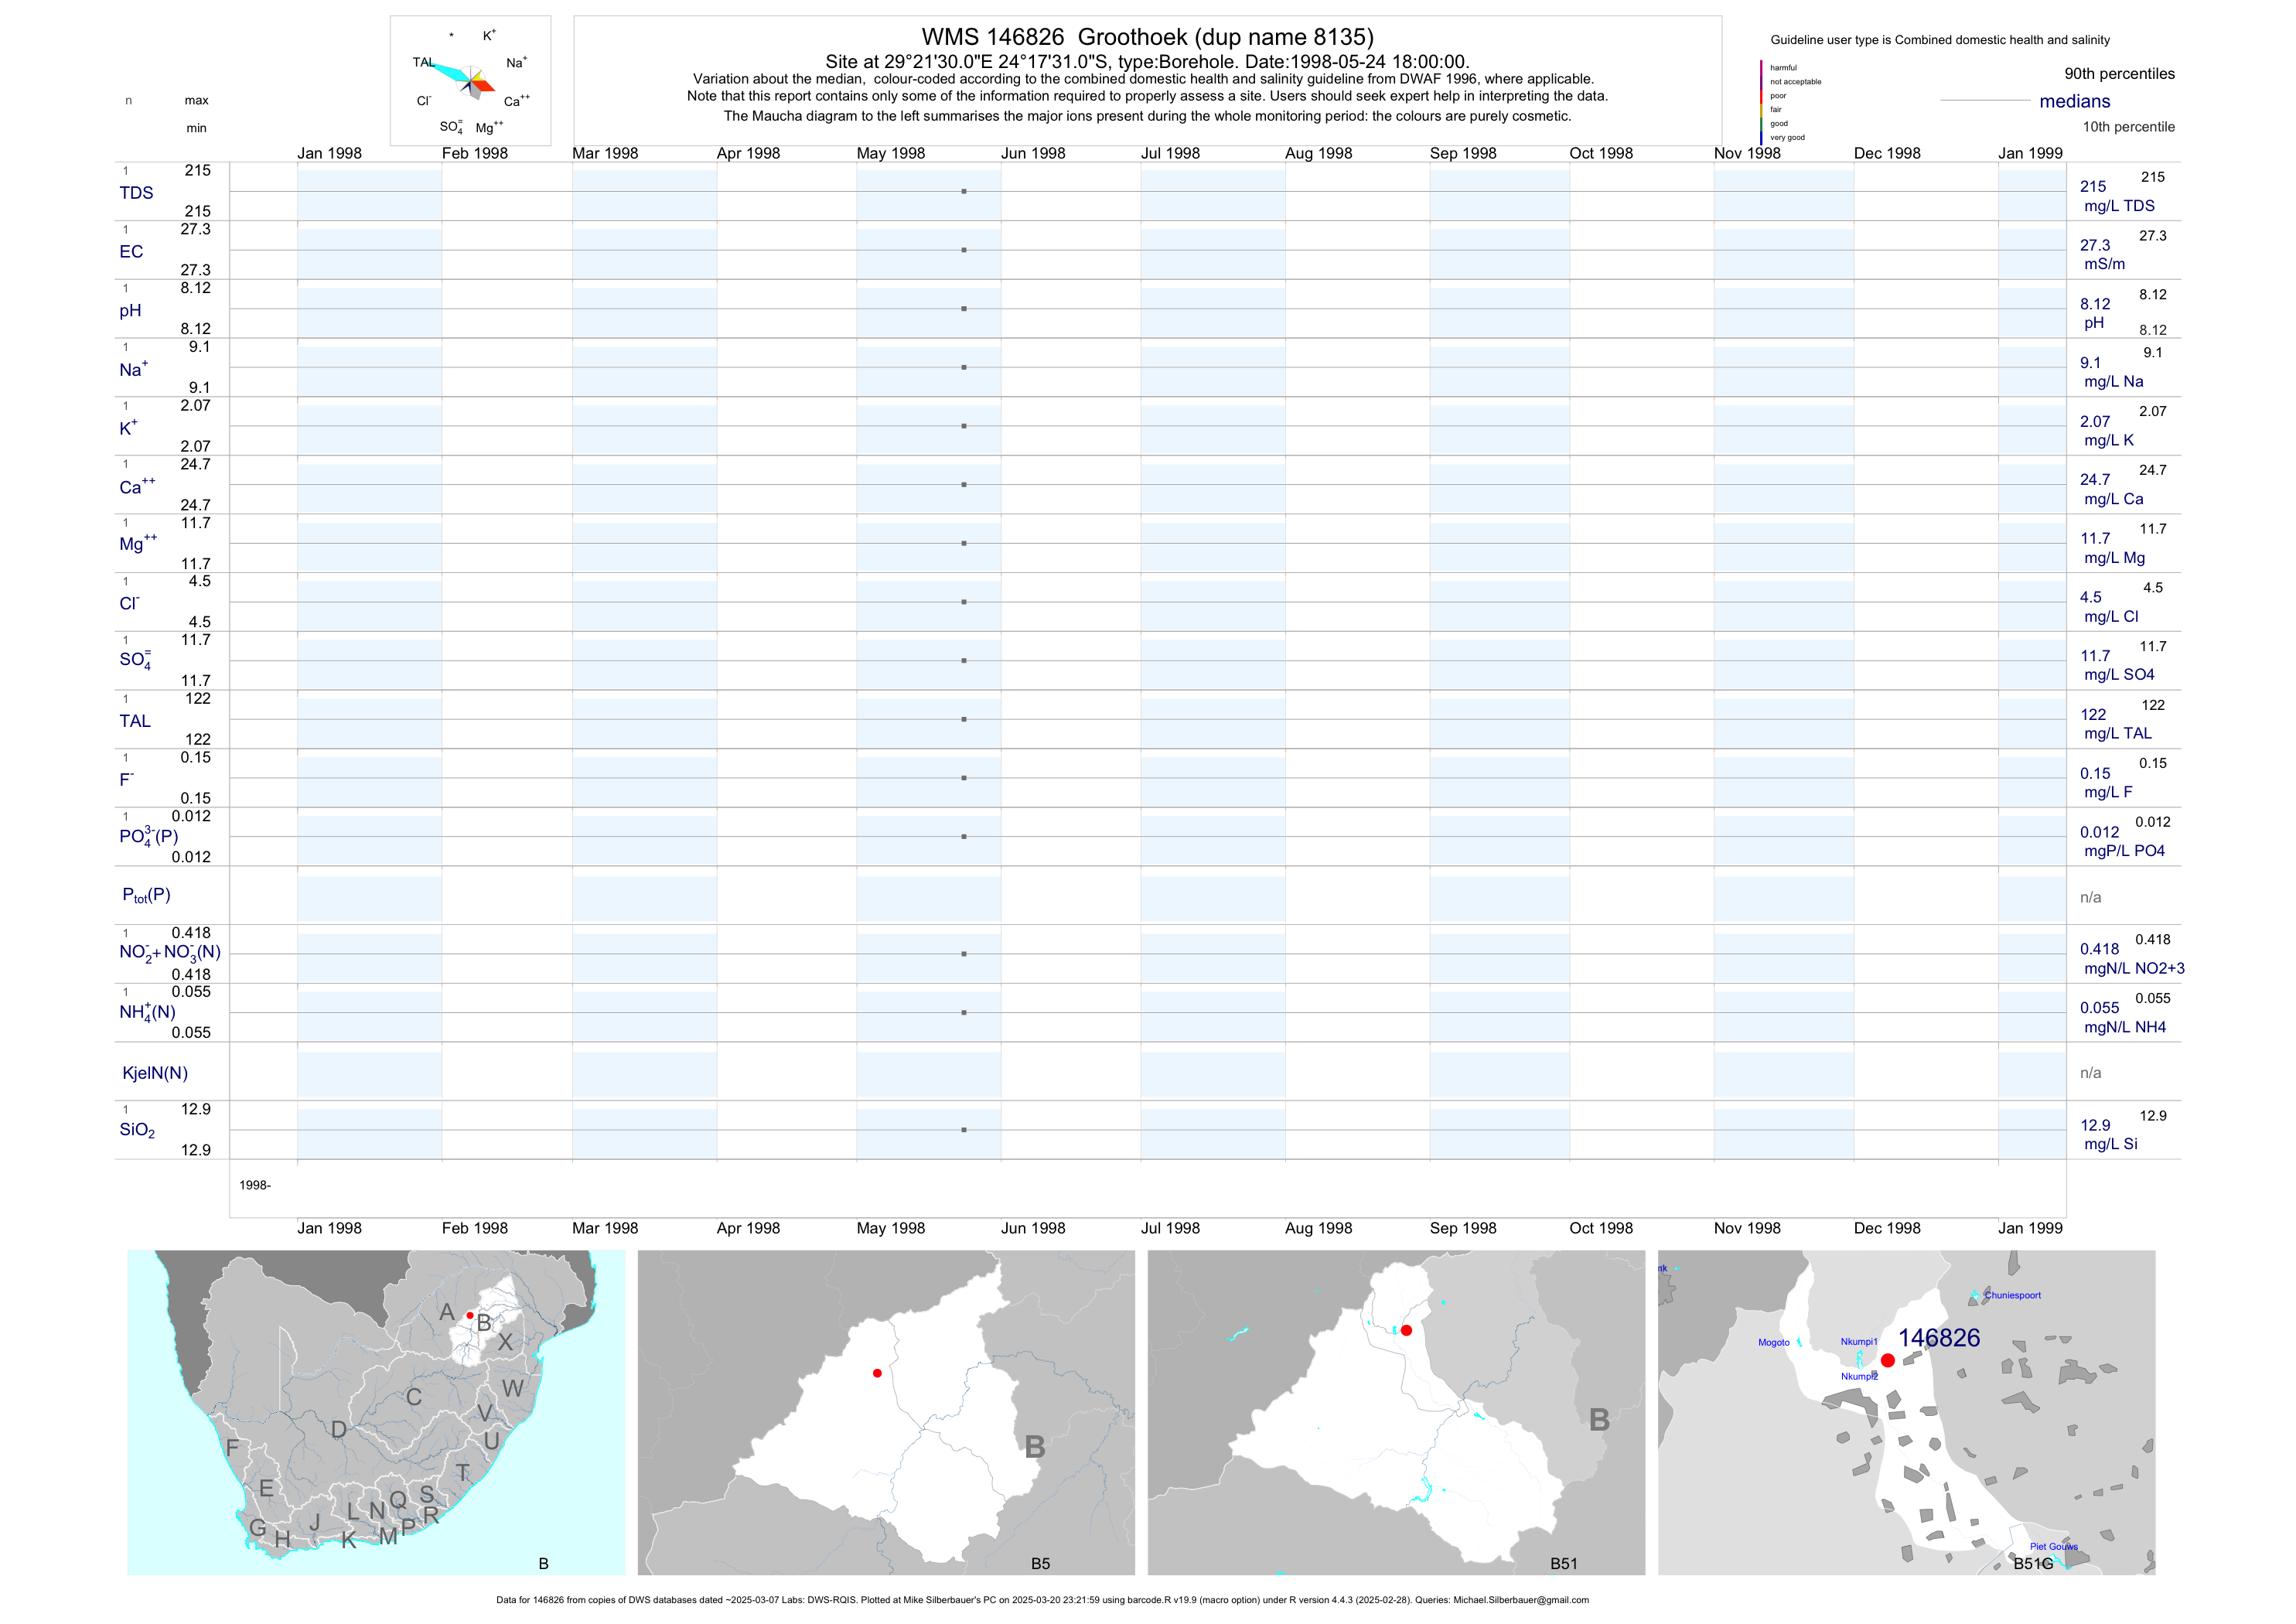Click the bottom Sep 1998 axis label
Viewport: 2296px width, 1624px height.
[x=1462, y=1228]
